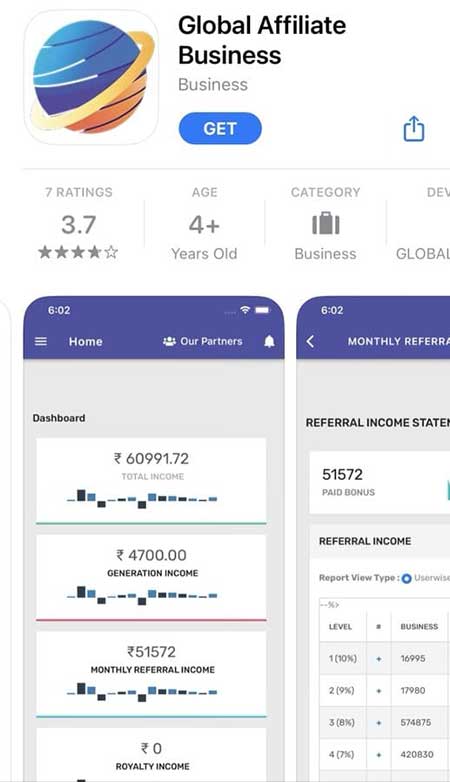Go back with the Monthly Referral arrow

(x=310, y=341)
